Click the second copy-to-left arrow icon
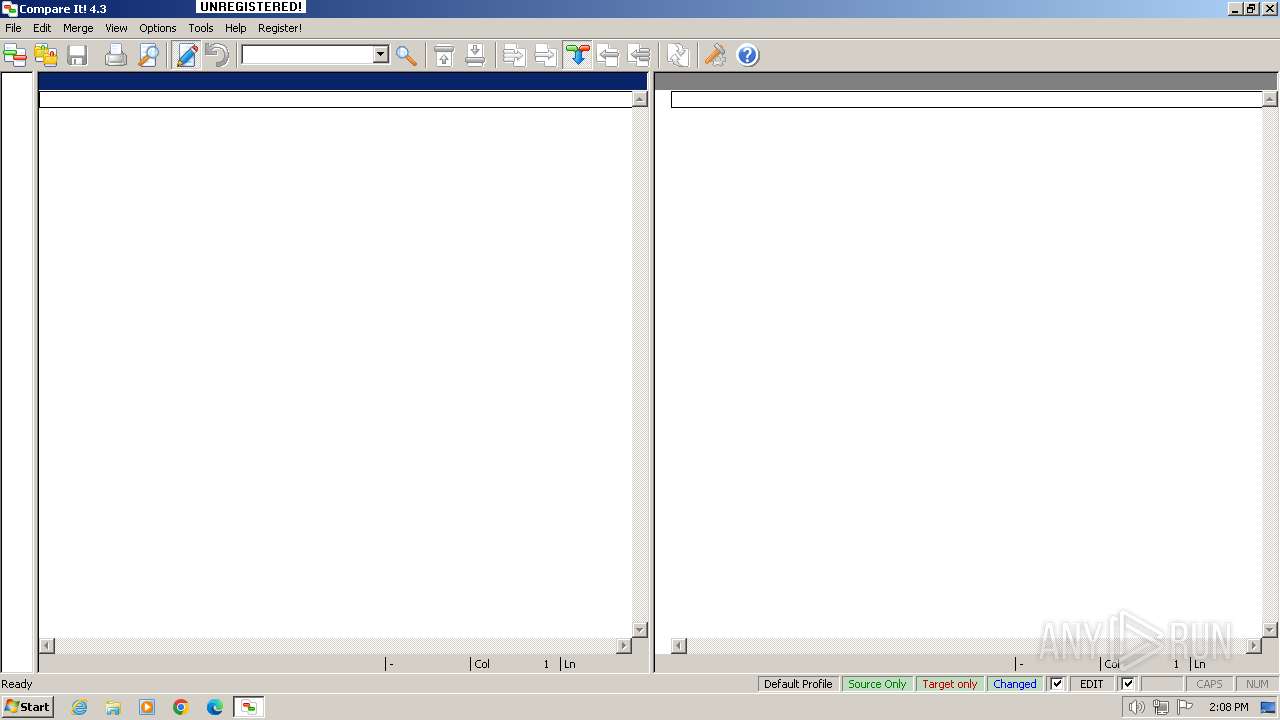 639,55
